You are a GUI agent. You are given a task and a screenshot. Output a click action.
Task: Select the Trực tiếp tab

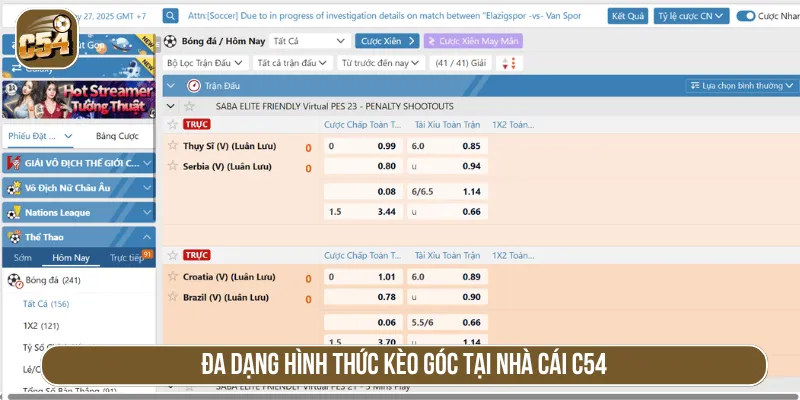128,258
